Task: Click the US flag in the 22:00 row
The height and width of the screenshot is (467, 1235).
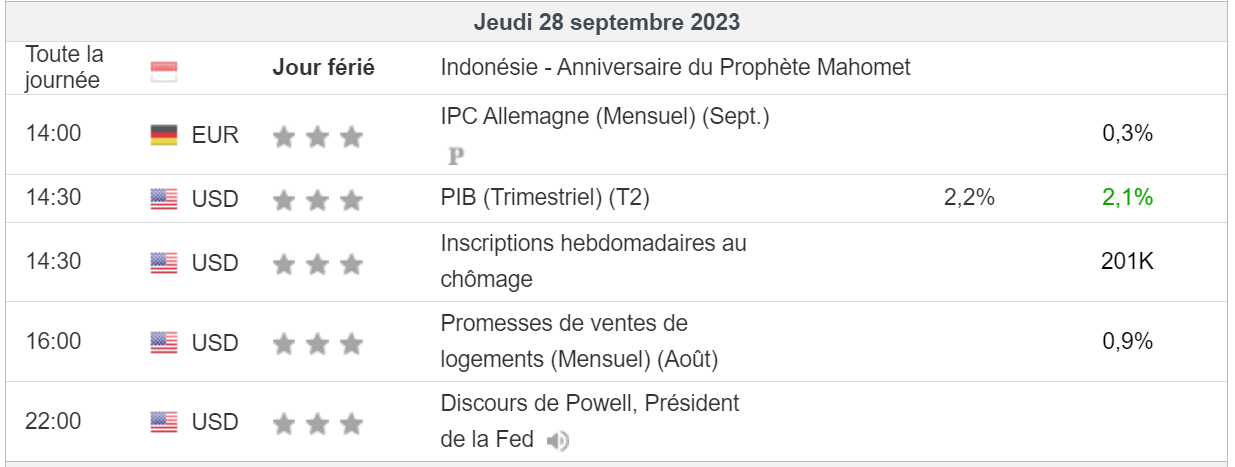Action: click(x=164, y=423)
